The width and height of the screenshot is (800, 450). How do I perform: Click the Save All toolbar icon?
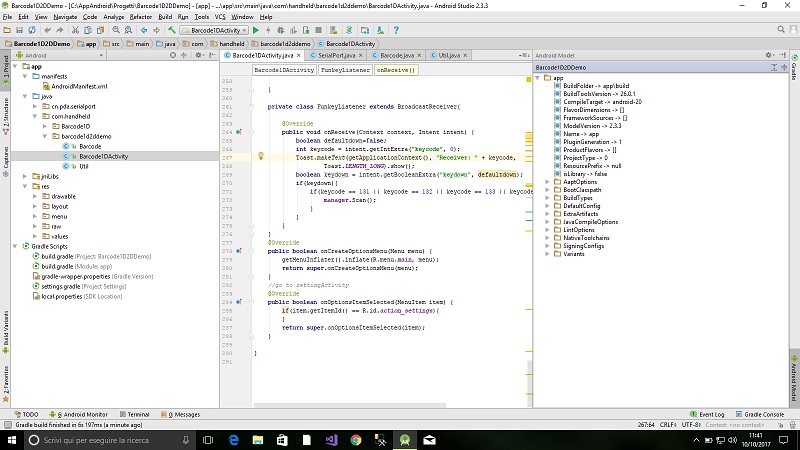tap(19, 30)
